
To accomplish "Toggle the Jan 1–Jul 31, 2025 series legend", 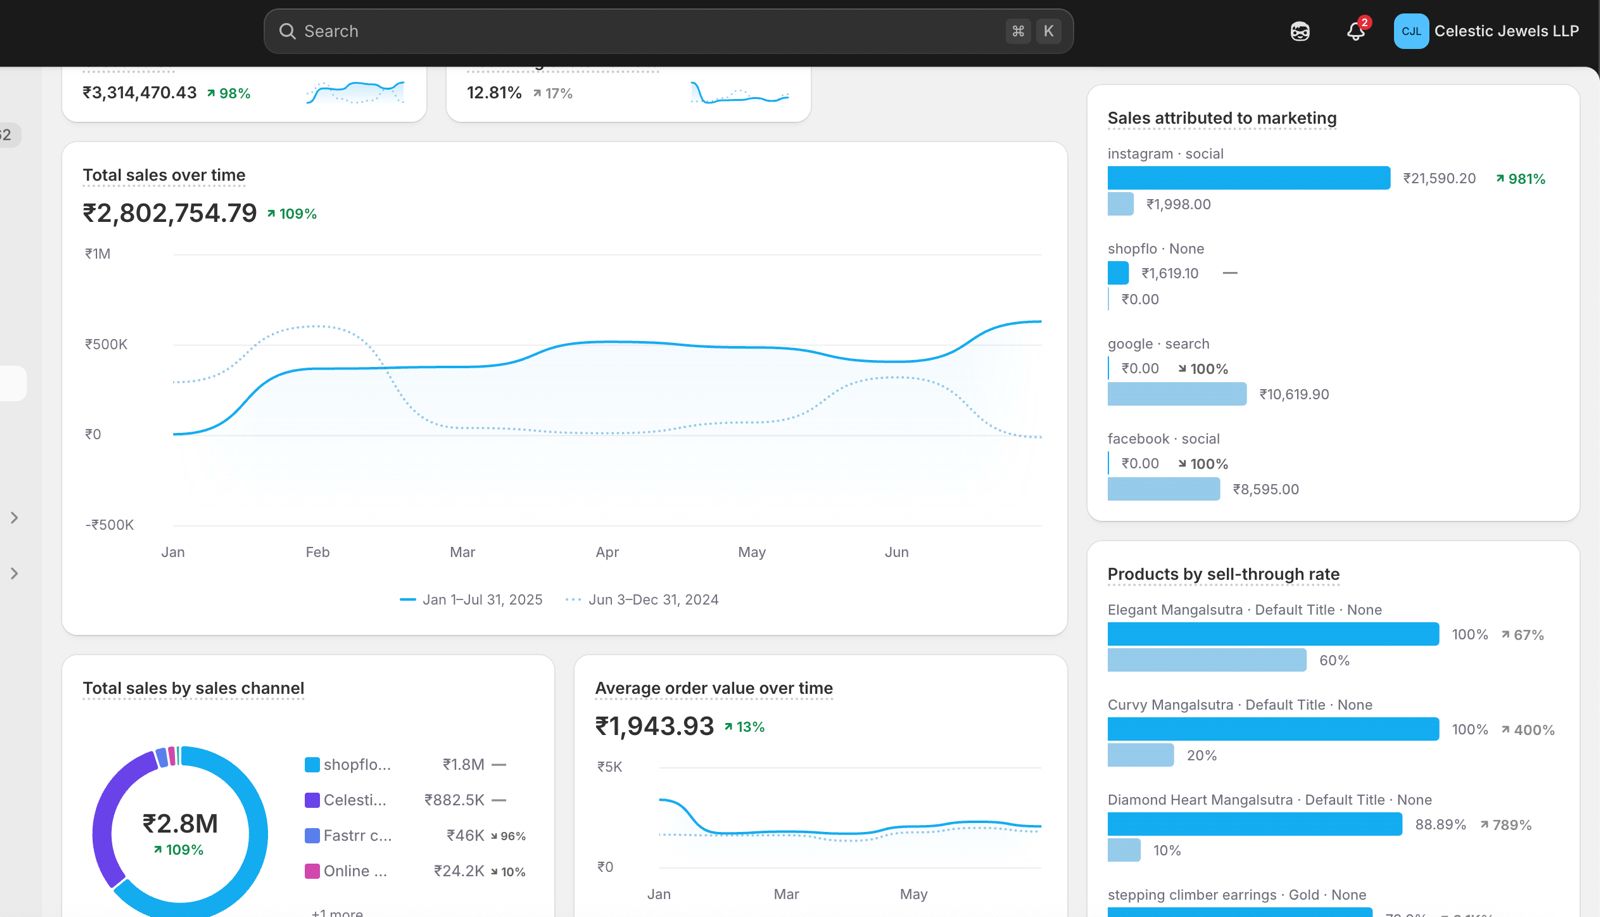I will 470,599.
